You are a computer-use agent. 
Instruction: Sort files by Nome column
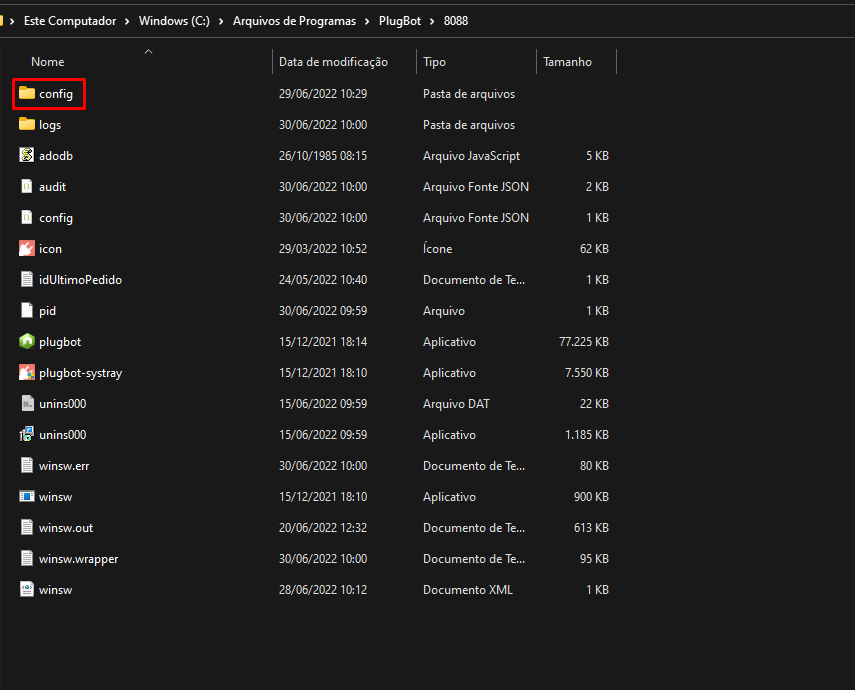(x=47, y=62)
